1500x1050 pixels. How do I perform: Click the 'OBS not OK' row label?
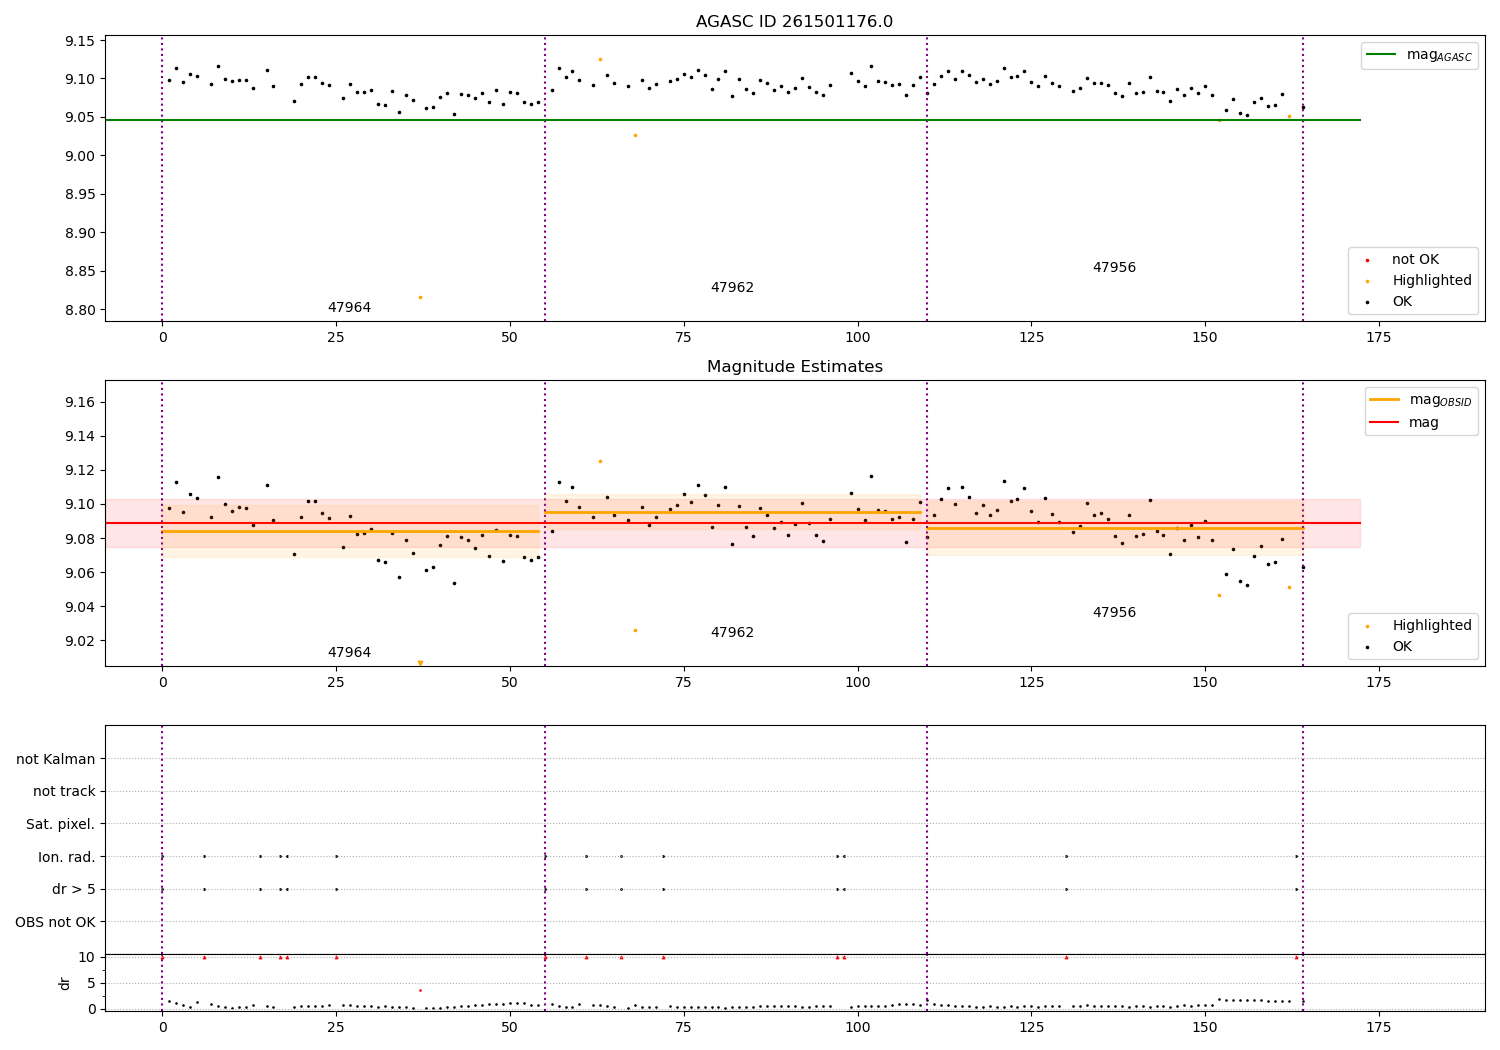[56, 922]
